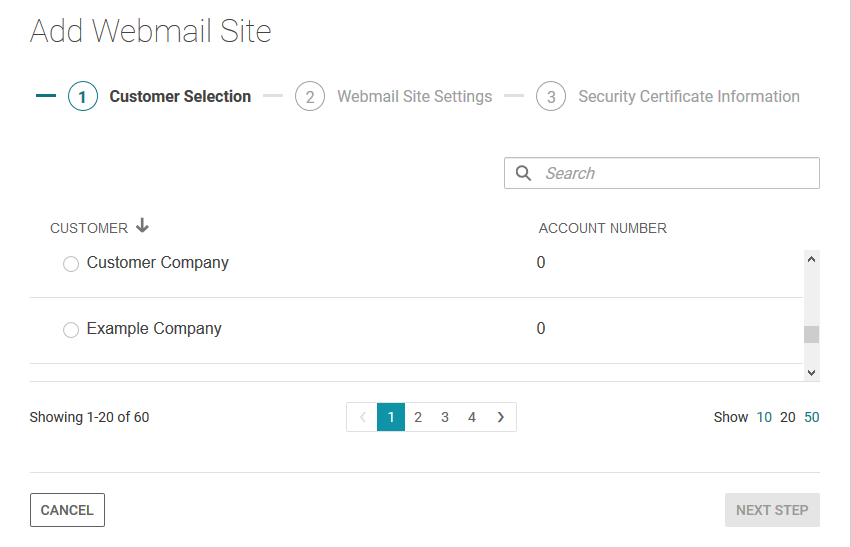
Task: Select the Customer Company radio button
Action: coord(71,264)
